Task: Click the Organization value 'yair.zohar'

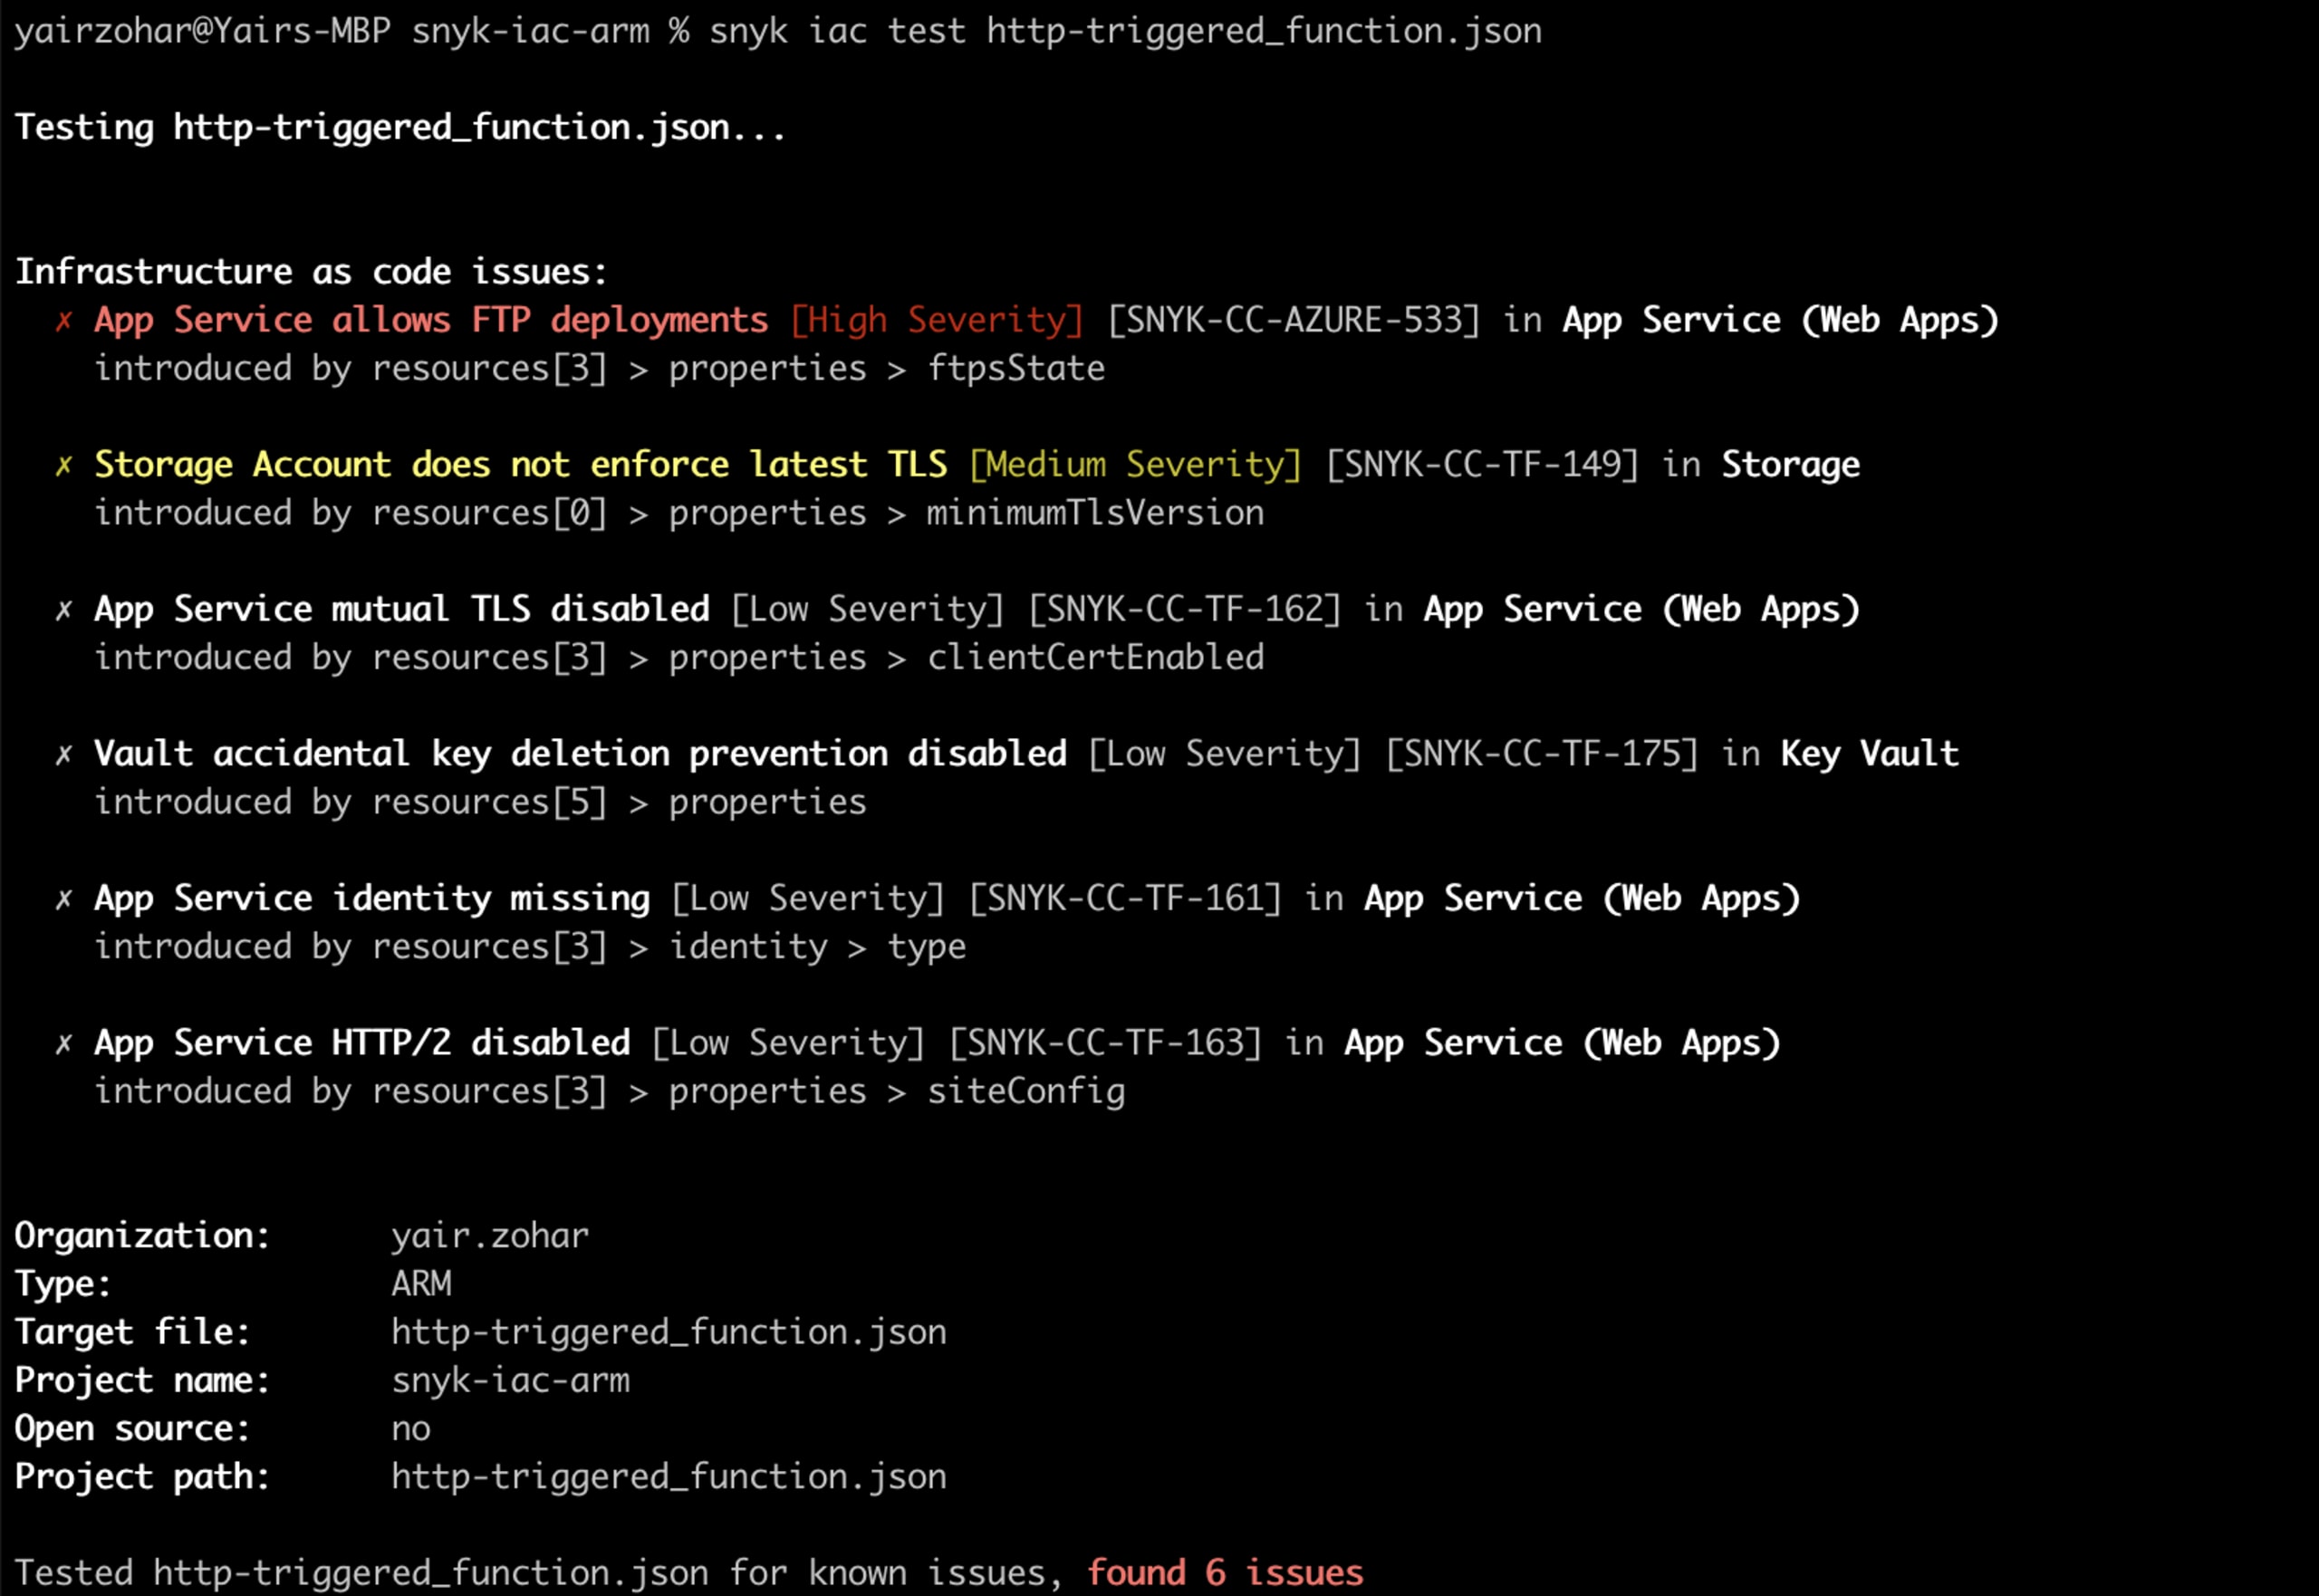Action: 490,1236
